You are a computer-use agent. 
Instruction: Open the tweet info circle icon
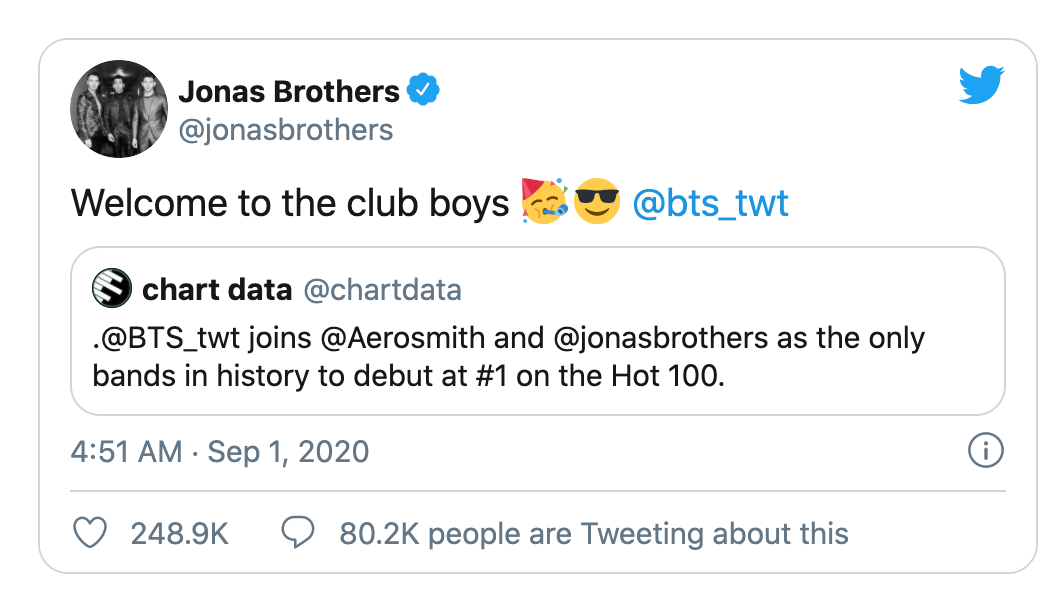[x=986, y=451]
